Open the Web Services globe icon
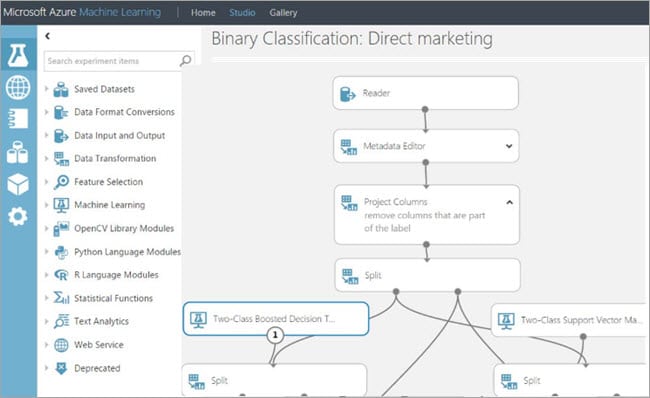The image size is (650, 398). point(18,87)
